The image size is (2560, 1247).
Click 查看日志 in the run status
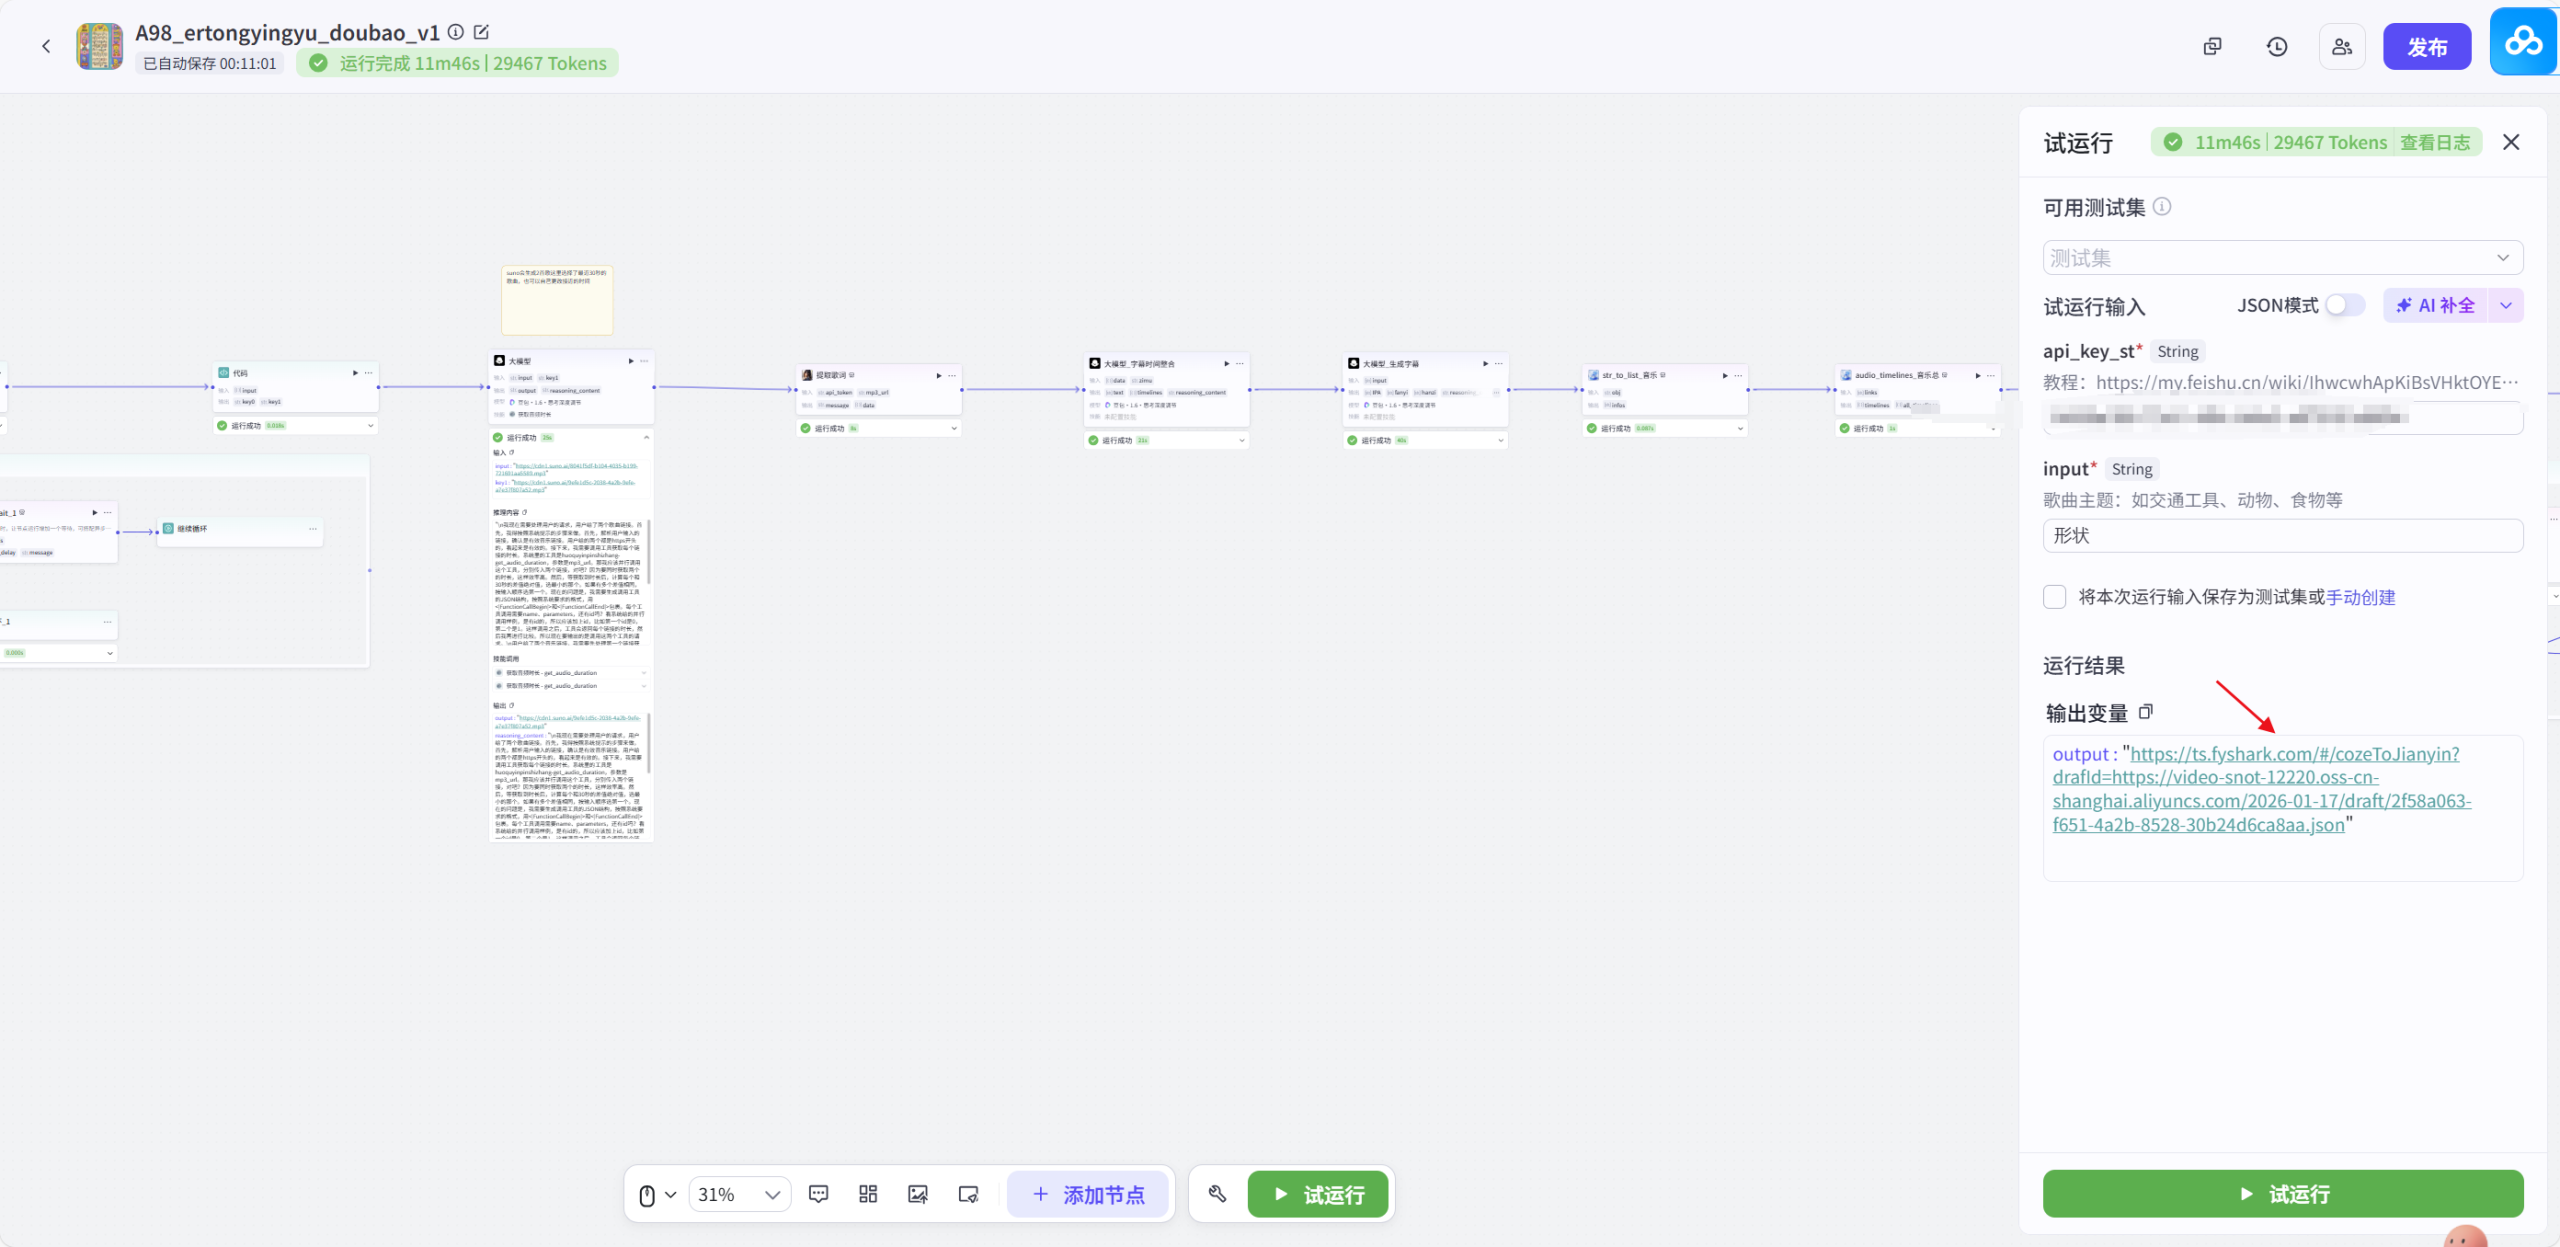[x=2435, y=142]
